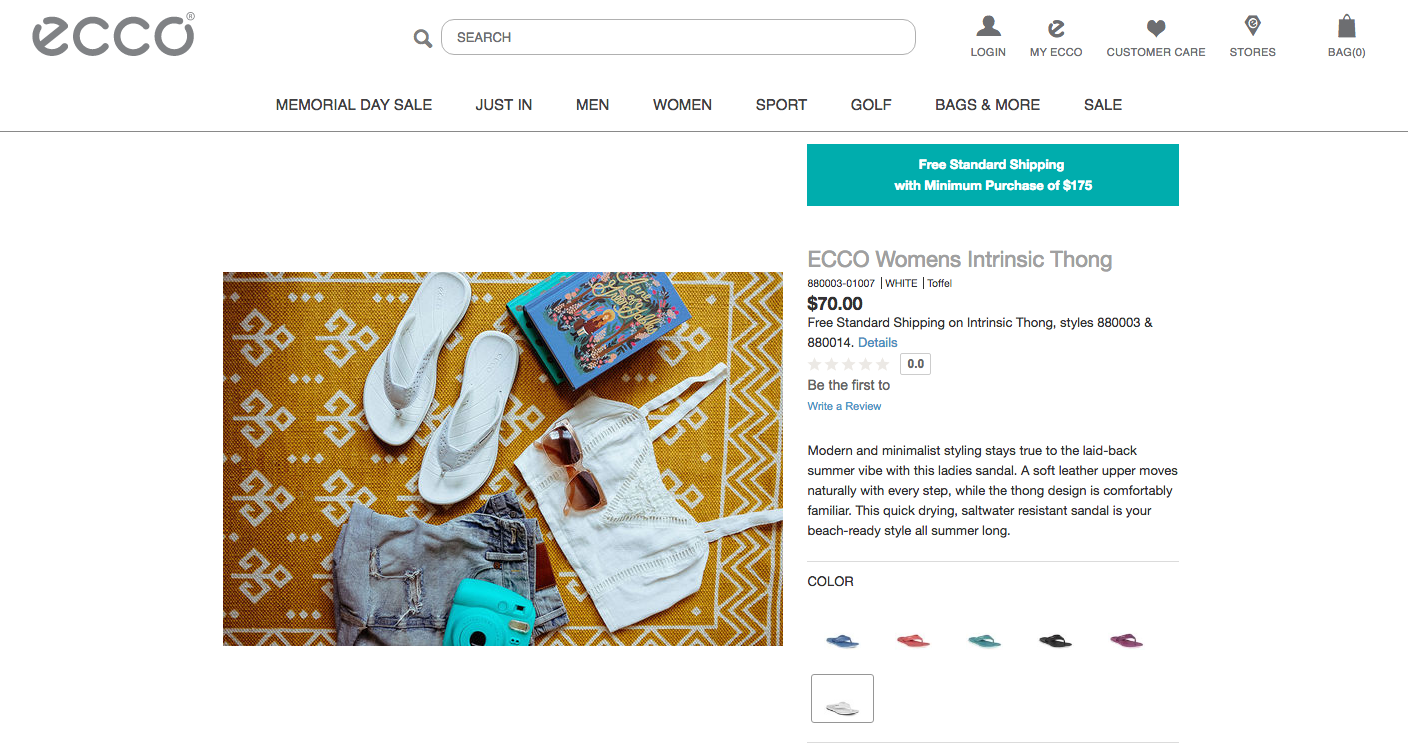Select the red thong color swatch
Viewport: 1408px width, 748px height.
coord(913,641)
